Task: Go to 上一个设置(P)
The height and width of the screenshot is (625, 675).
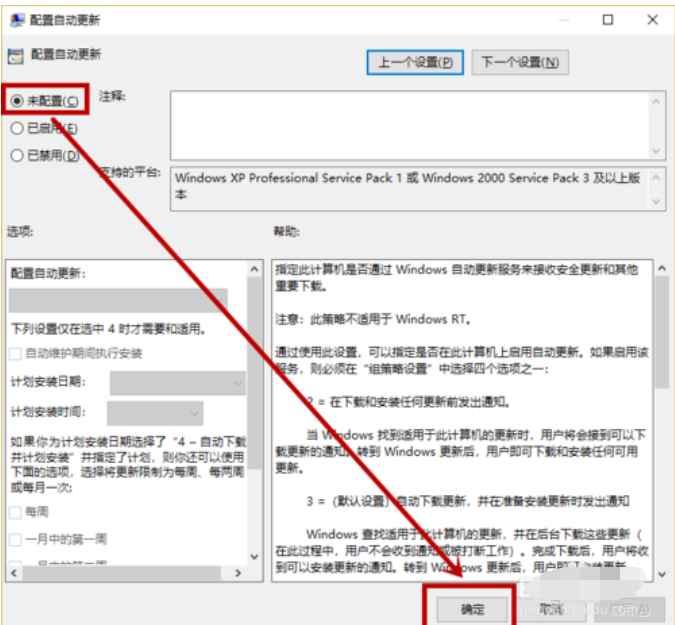Action: (x=416, y=62)
